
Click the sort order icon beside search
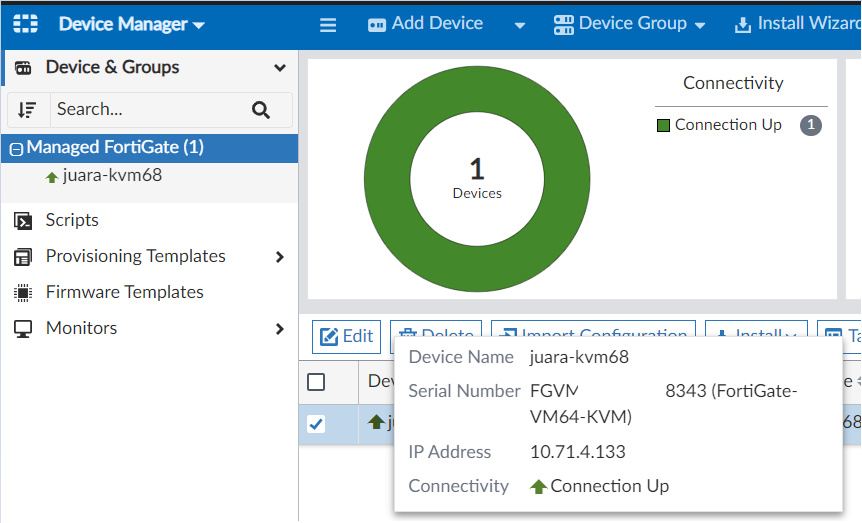point(27,110)
